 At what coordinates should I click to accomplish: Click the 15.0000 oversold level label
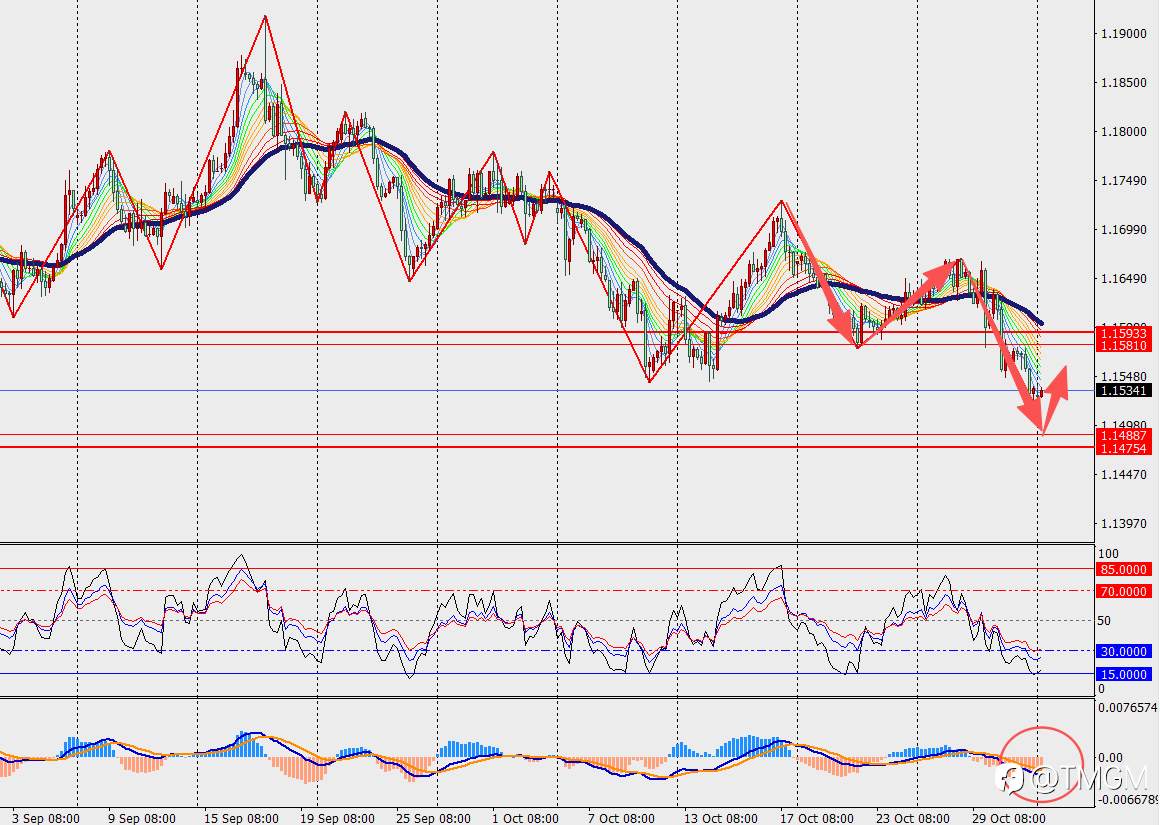coord(1124,674)
